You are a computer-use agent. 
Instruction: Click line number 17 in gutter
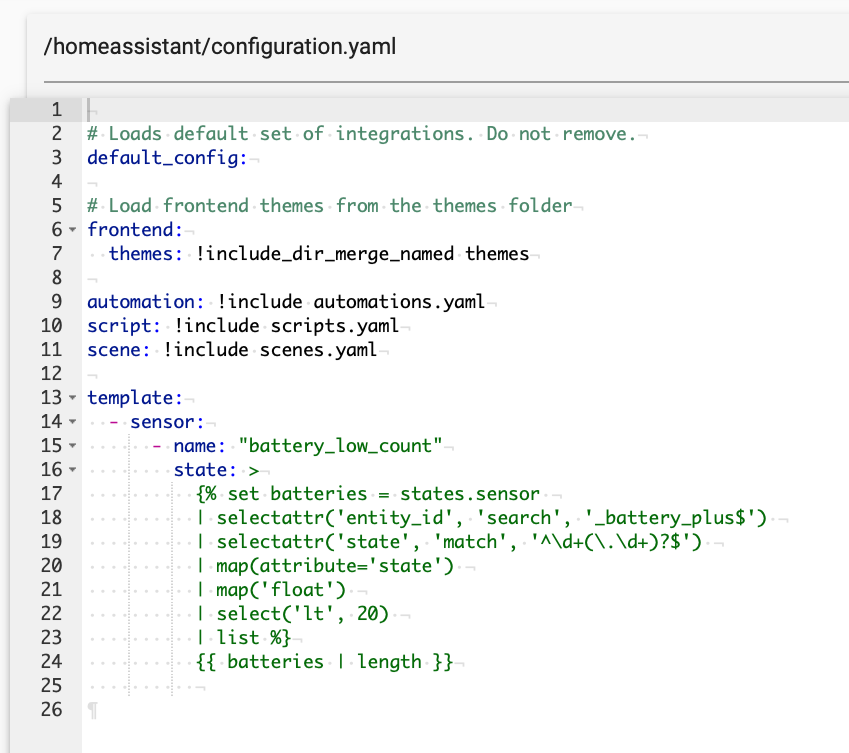(x=51, y=494)
